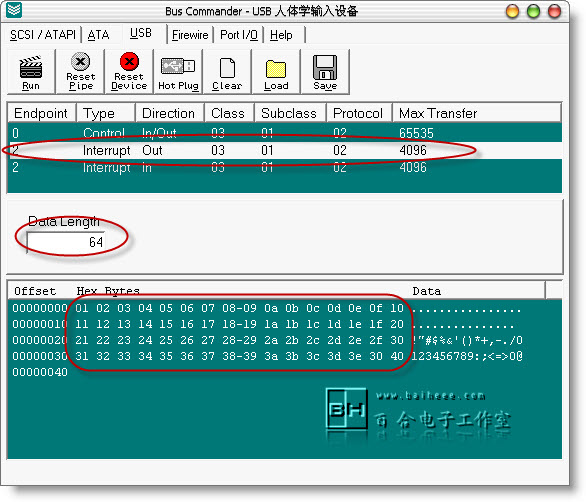The width and height of the screenshot is (586, 502).
Task: Click the Protocol column header
Action: click(359, 113)
